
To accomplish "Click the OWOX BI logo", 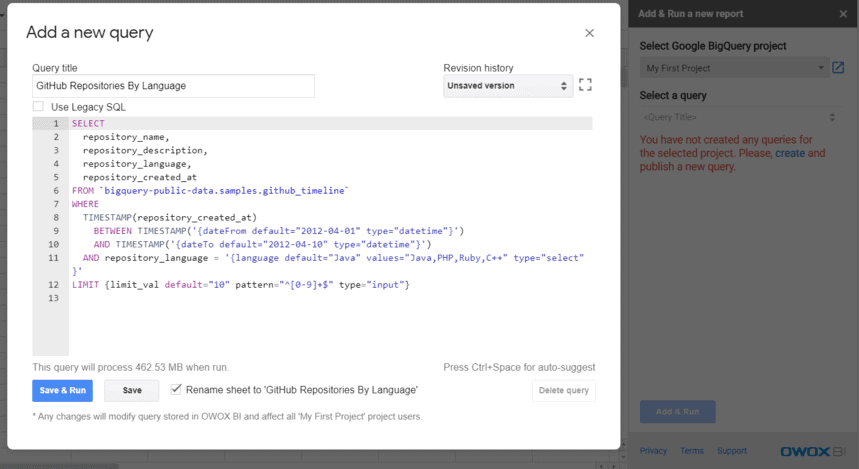I will coord(812,451).
